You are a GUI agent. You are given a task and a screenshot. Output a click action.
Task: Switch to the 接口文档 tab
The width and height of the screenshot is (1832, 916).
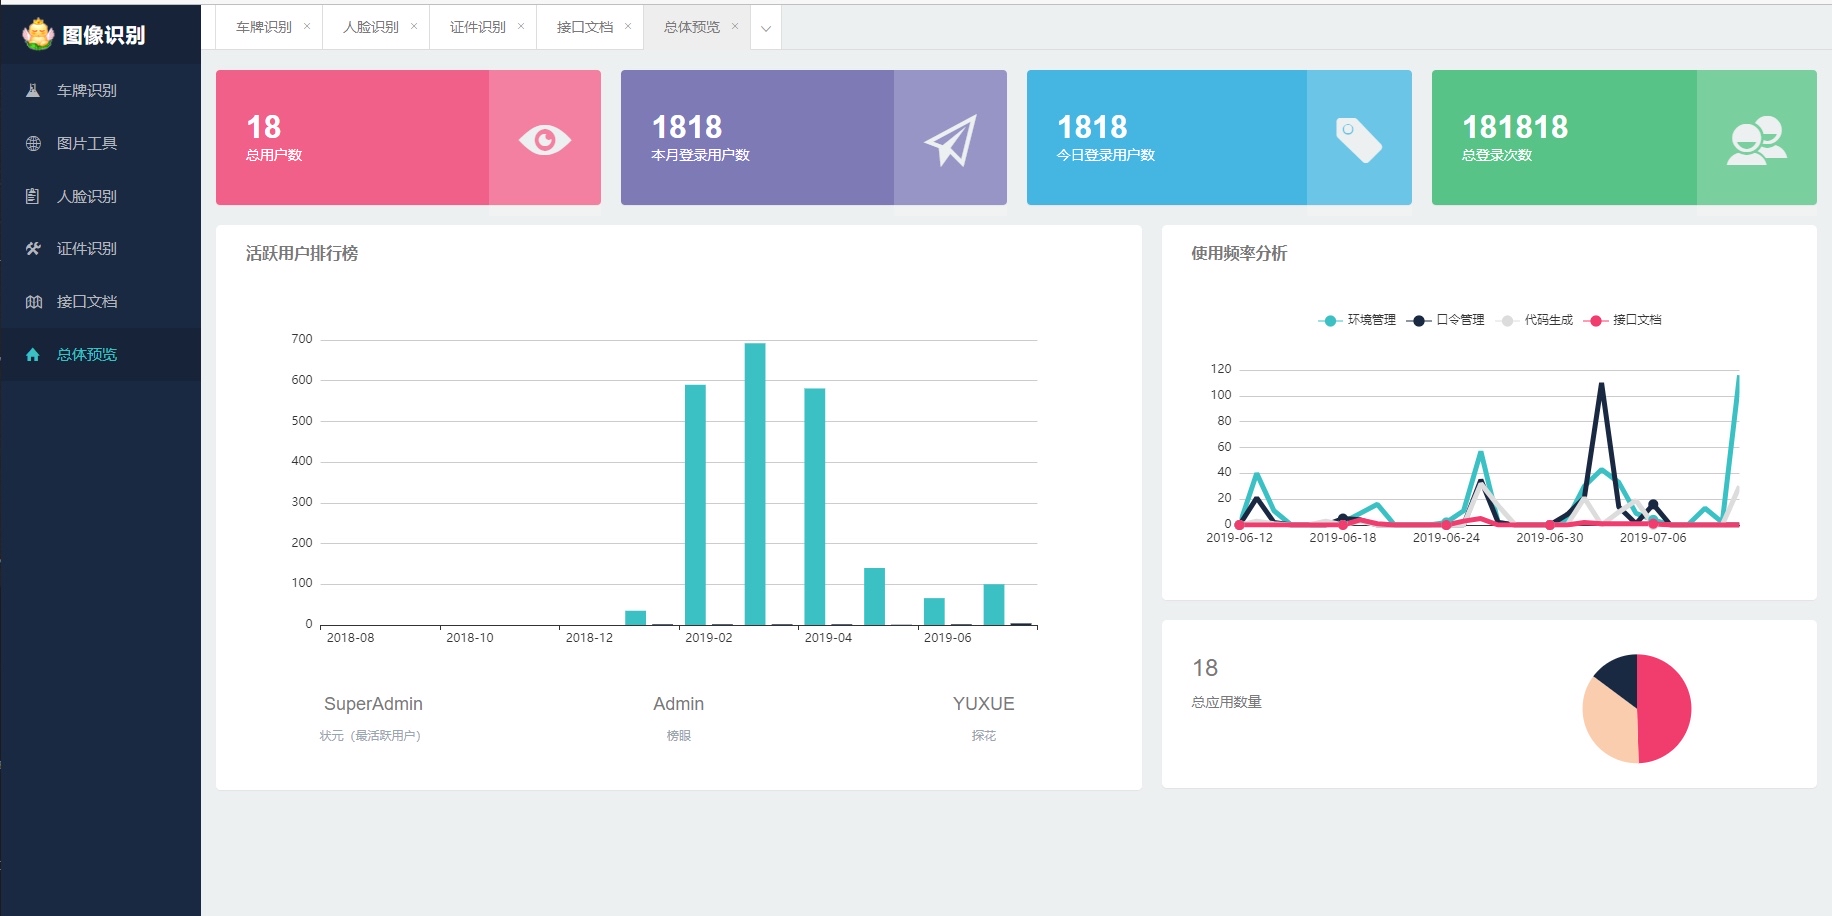585,27
